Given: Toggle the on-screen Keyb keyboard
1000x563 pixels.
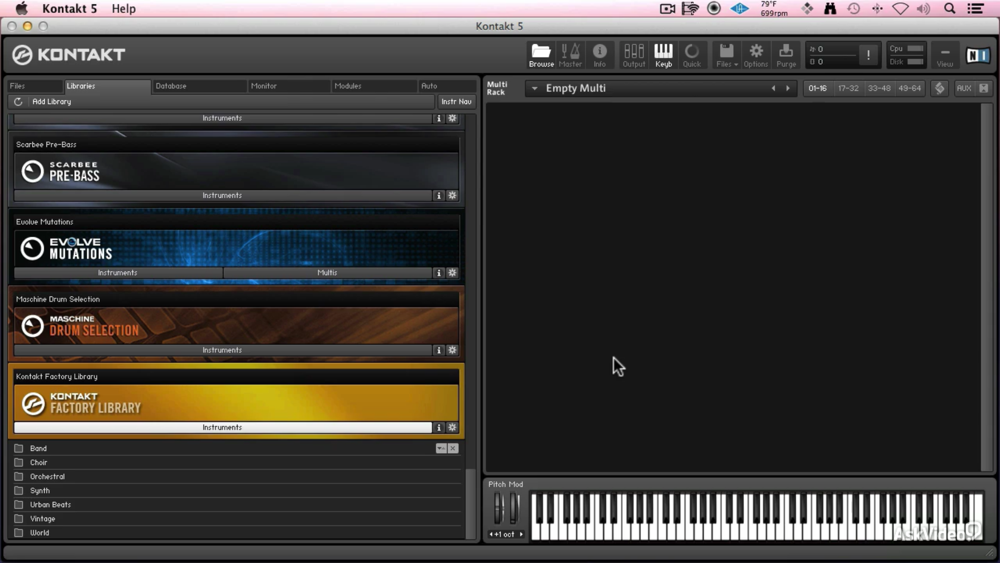Looking at the screenshot, I should pyautogui.click(x=663, y=55).
